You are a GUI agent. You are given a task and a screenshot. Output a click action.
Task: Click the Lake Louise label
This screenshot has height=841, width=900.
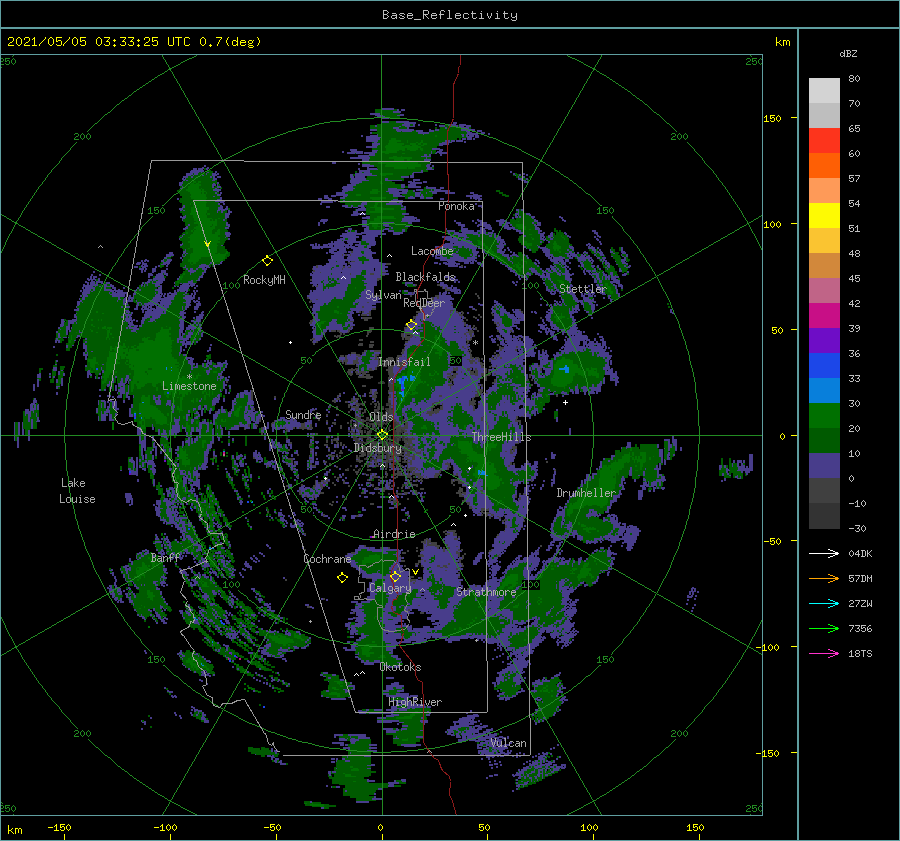[77, 491]
